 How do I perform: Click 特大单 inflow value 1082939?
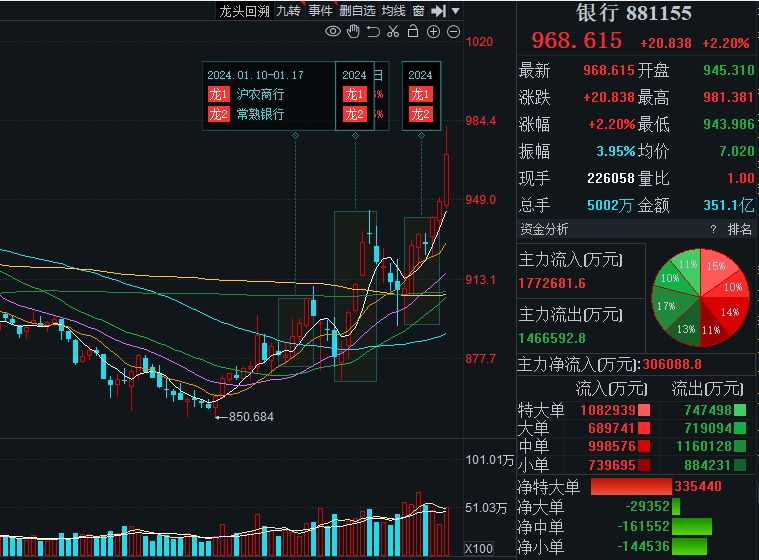607,410
